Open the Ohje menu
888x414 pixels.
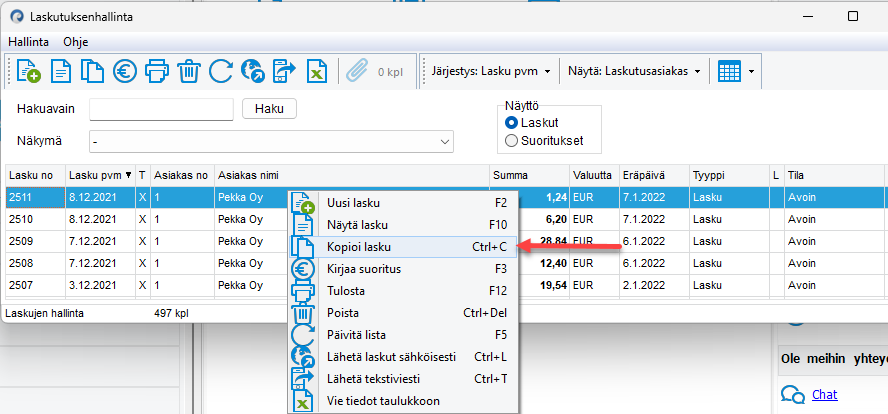pos(76,42)
